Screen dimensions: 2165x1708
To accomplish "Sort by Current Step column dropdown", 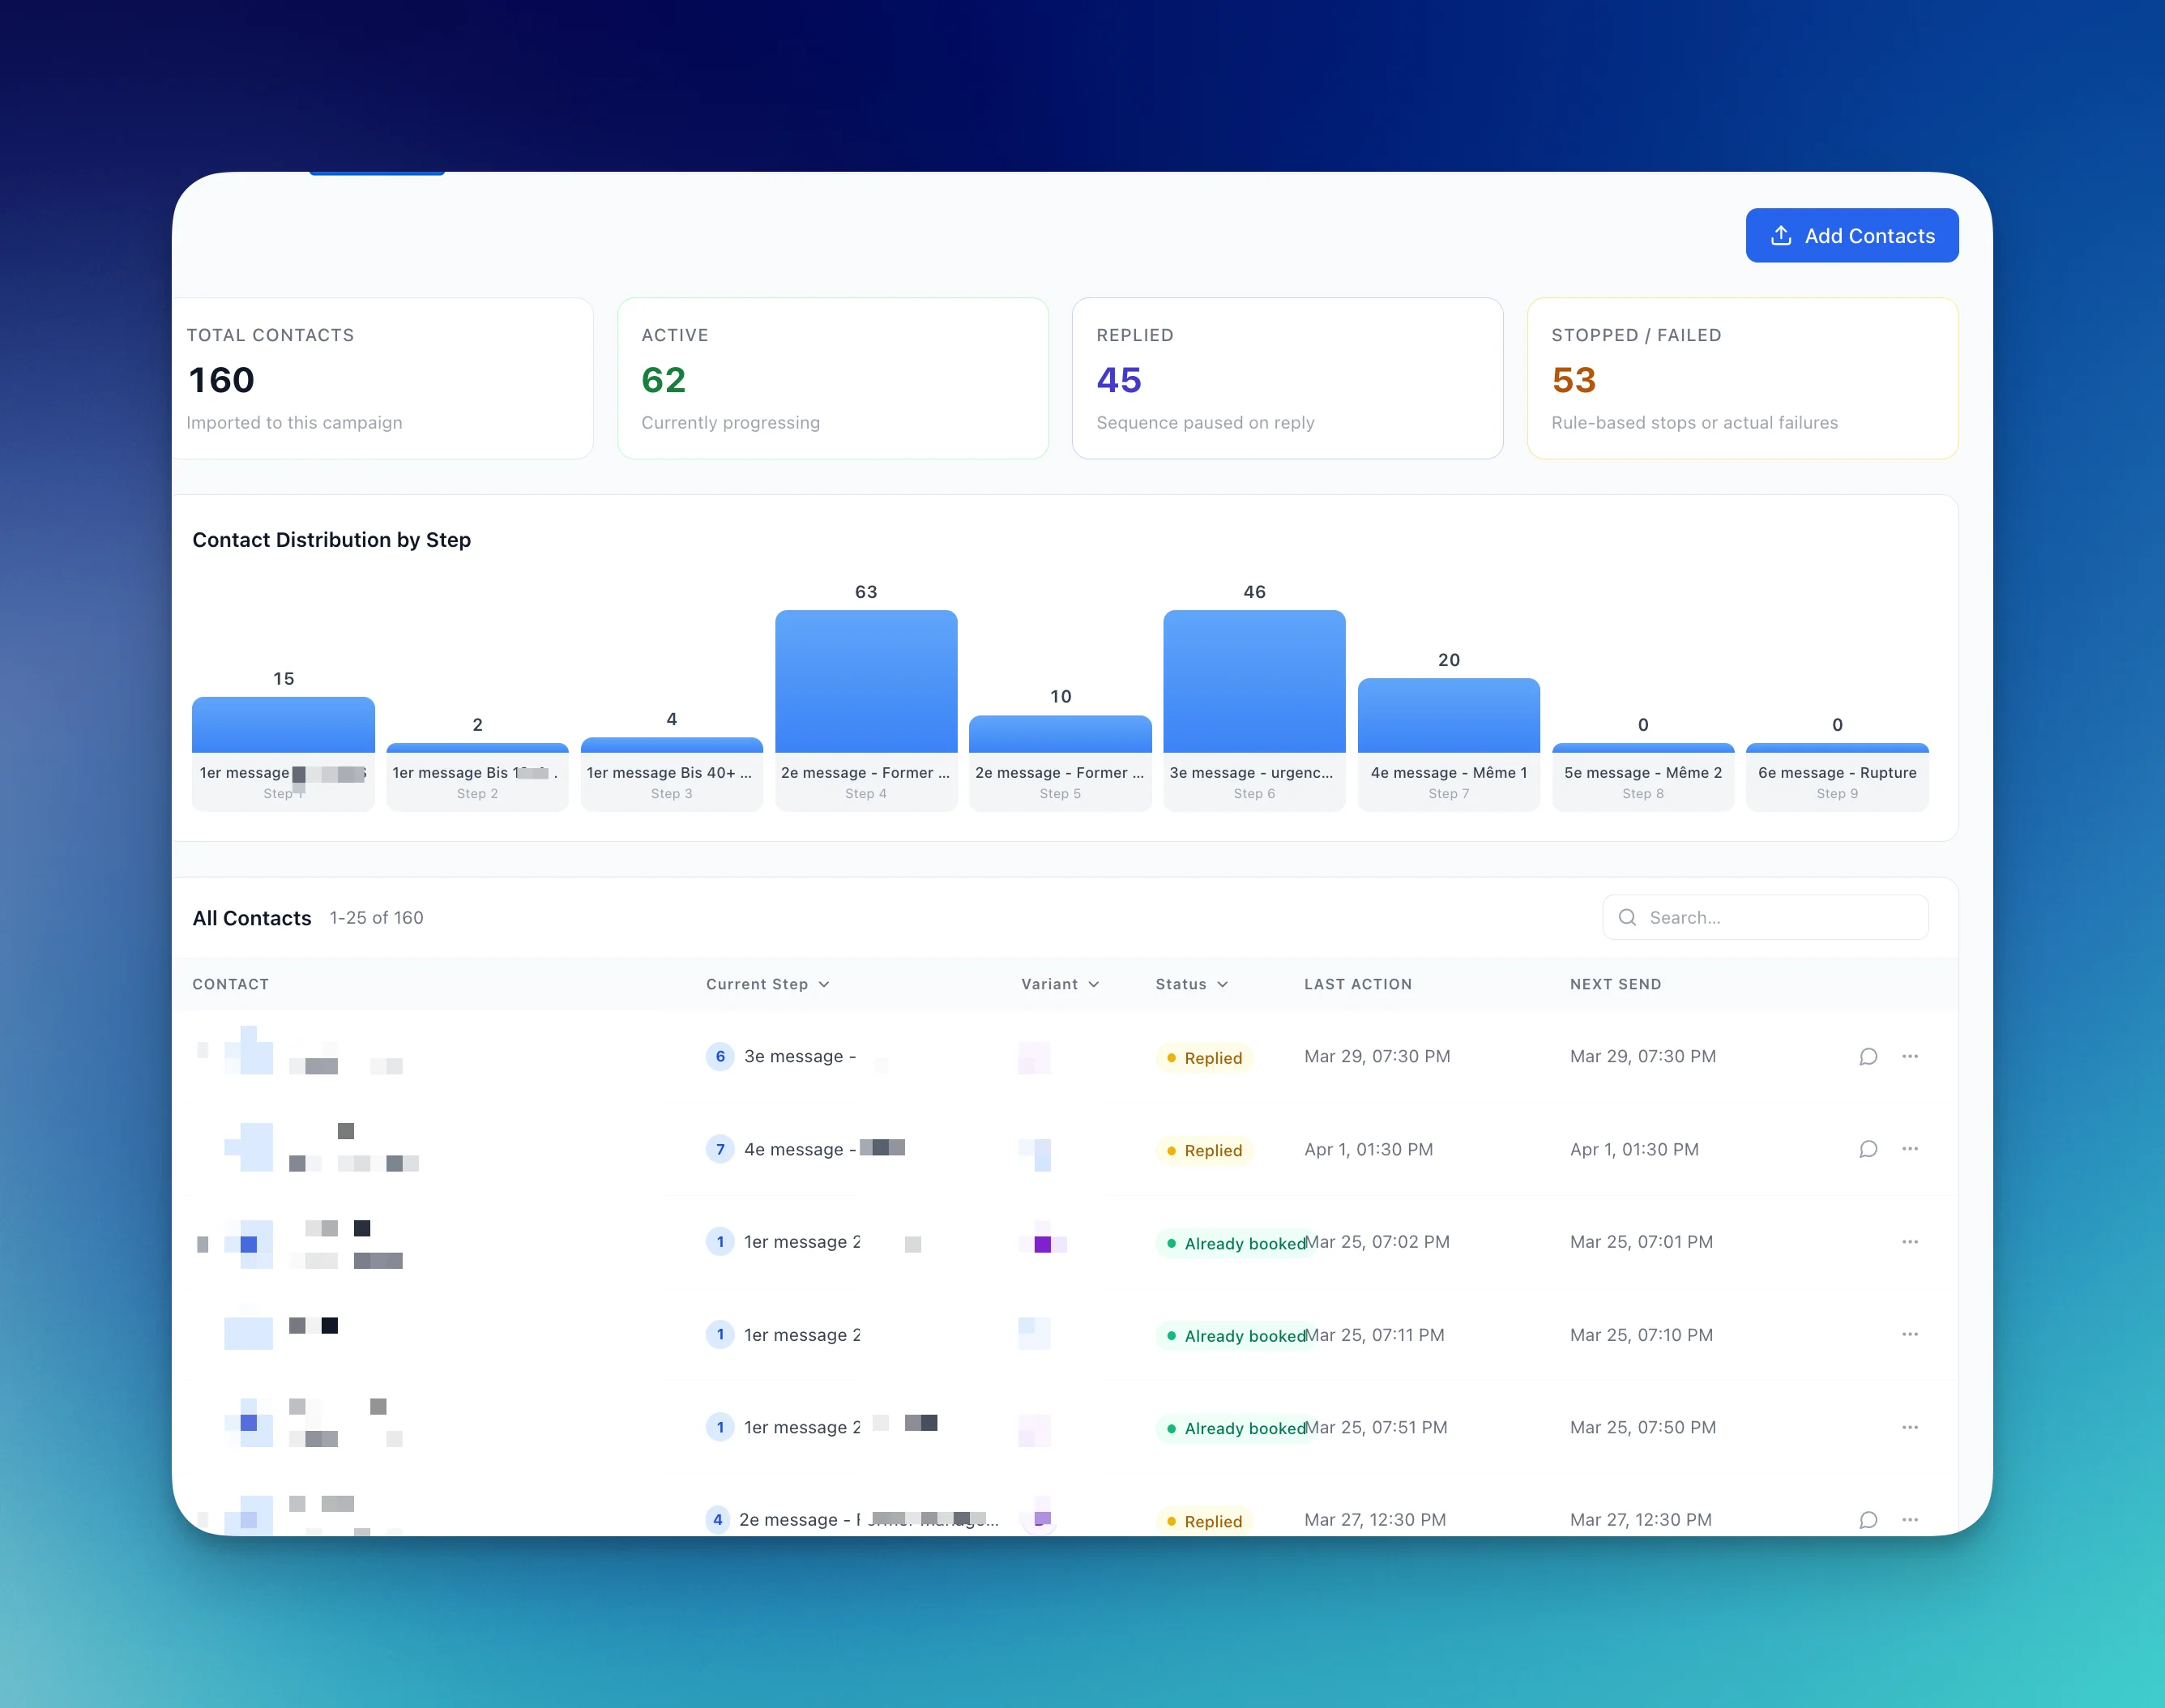I will (767, 984).
